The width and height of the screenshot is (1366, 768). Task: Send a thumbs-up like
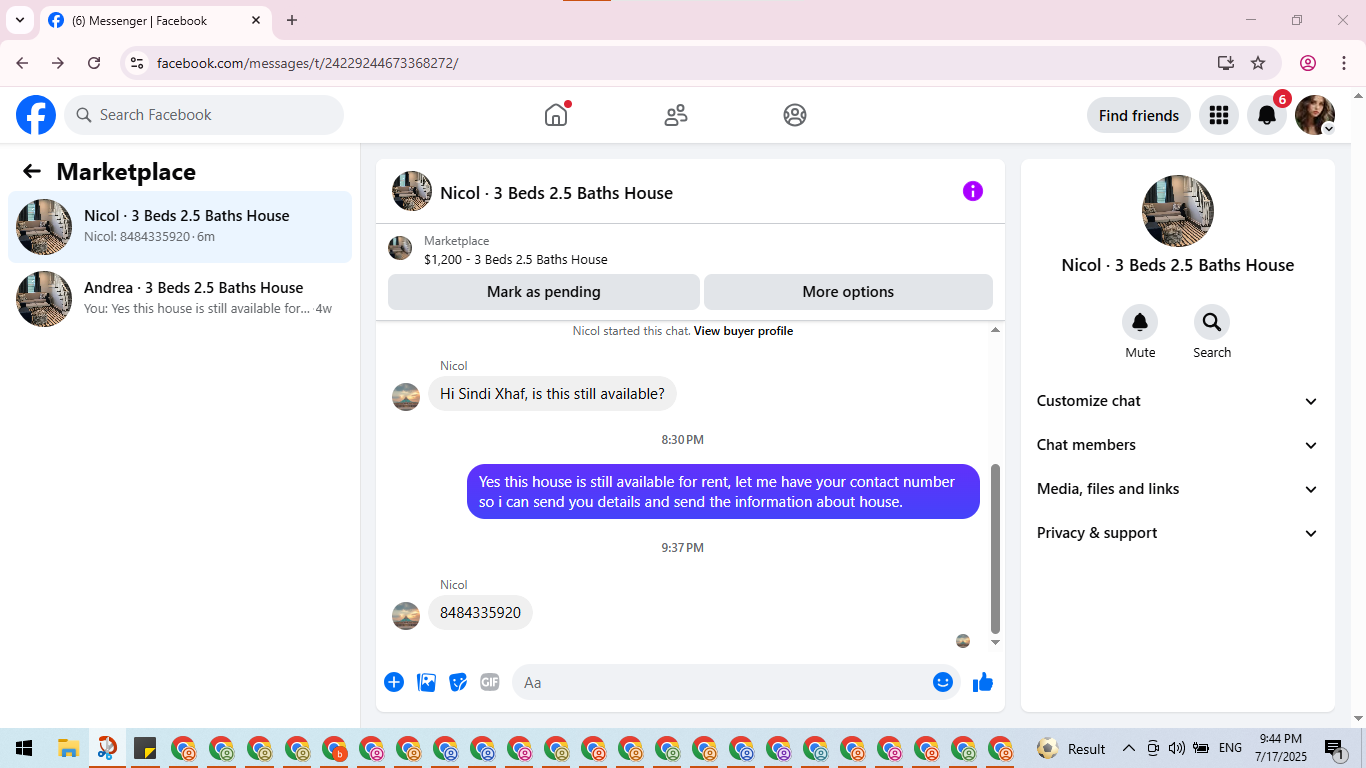coord(983,682)
